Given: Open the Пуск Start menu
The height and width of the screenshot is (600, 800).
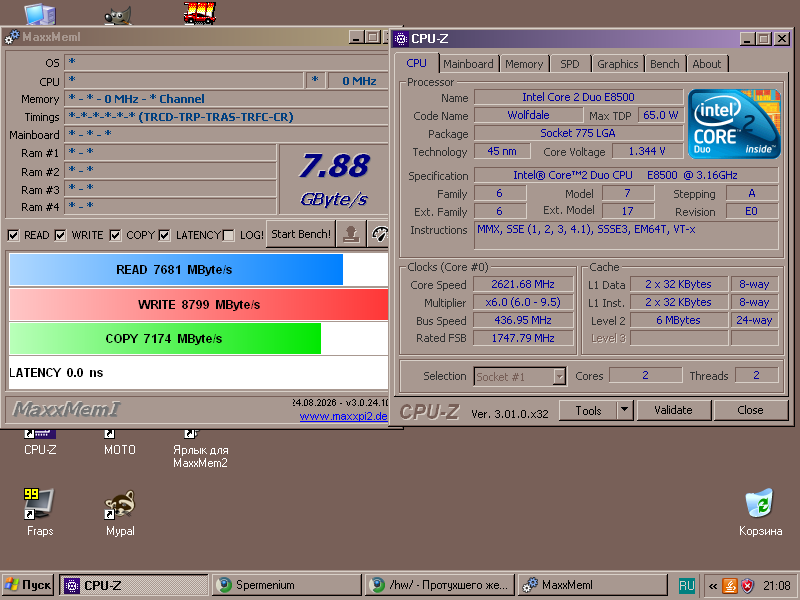Looking at the screenshot, I should tap(29, 585).
